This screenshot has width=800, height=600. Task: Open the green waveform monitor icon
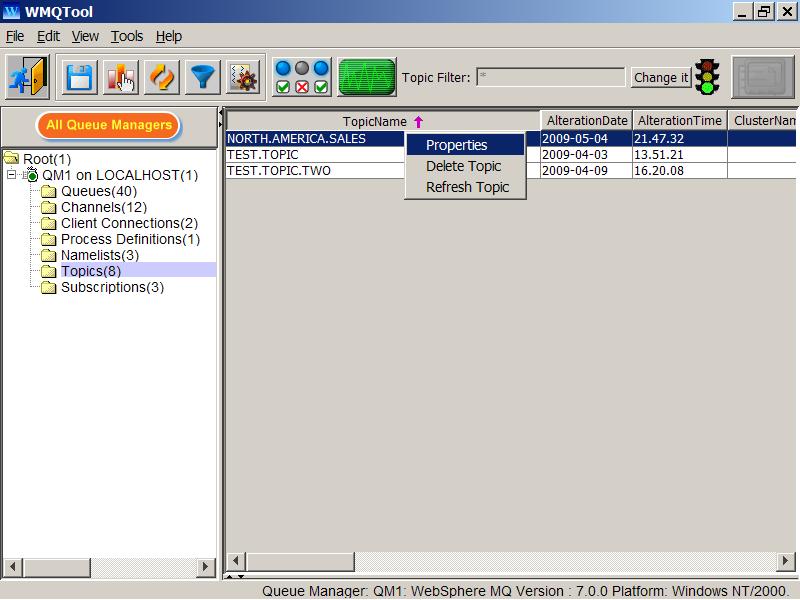coord(367,77)
